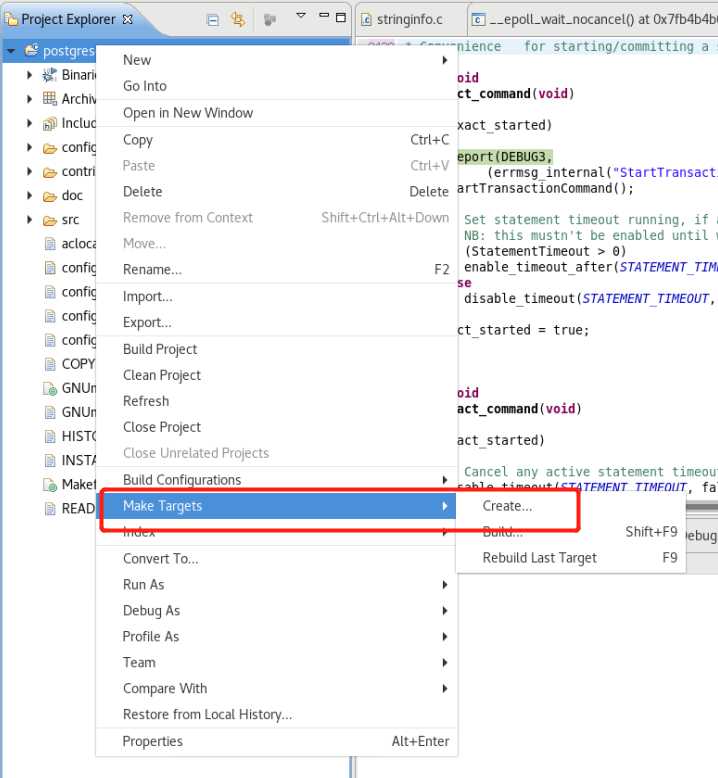Click Rebuild Last Target

[571, 558]
